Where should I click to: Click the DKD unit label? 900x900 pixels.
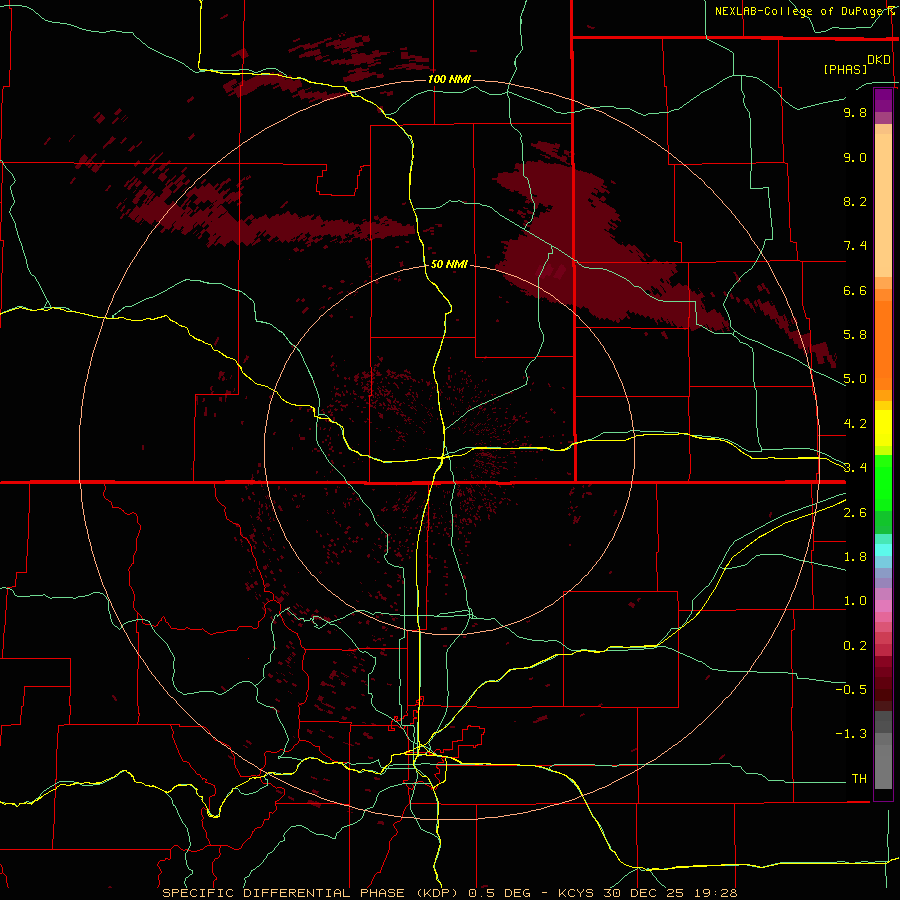pos(879,60)
